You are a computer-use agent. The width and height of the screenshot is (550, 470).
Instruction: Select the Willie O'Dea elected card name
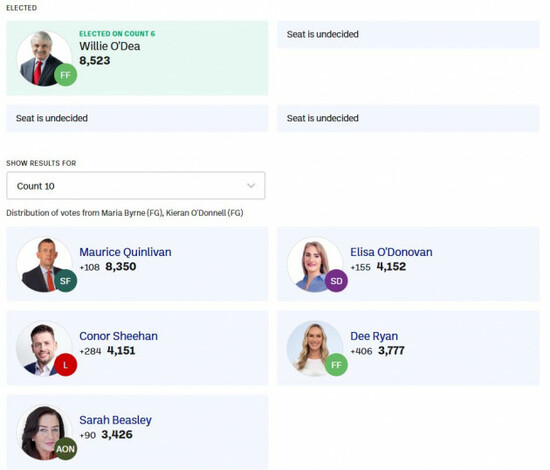109,46
